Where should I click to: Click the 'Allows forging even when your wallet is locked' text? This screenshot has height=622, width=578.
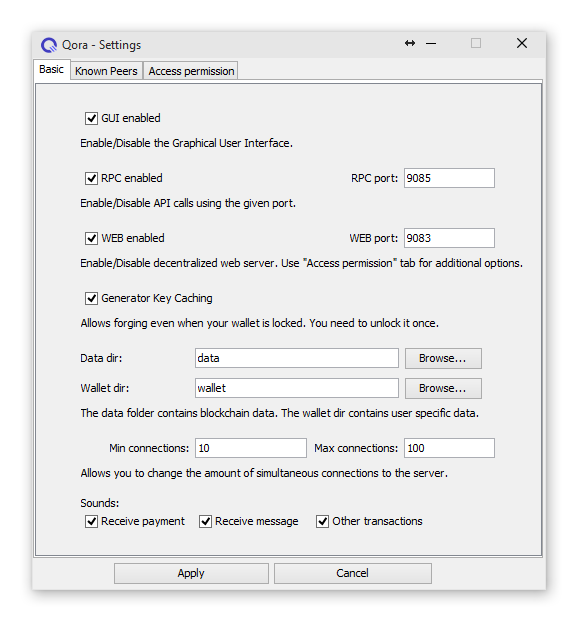pos(259,323)
